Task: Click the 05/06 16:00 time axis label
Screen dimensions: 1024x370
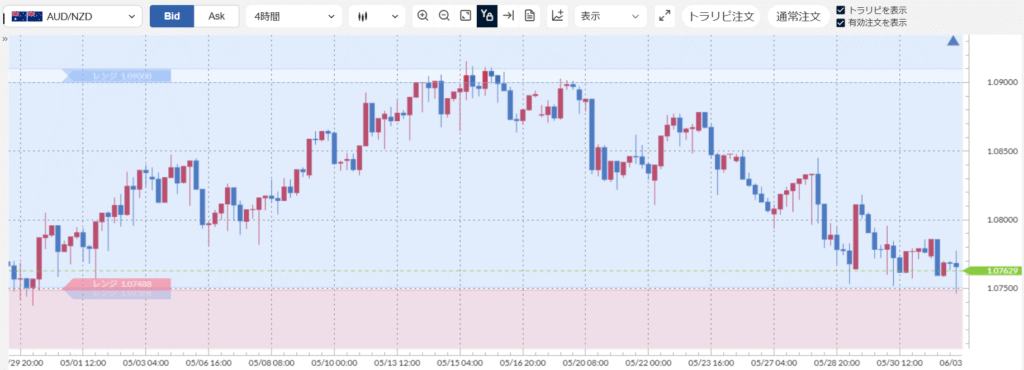Action: 209,363
